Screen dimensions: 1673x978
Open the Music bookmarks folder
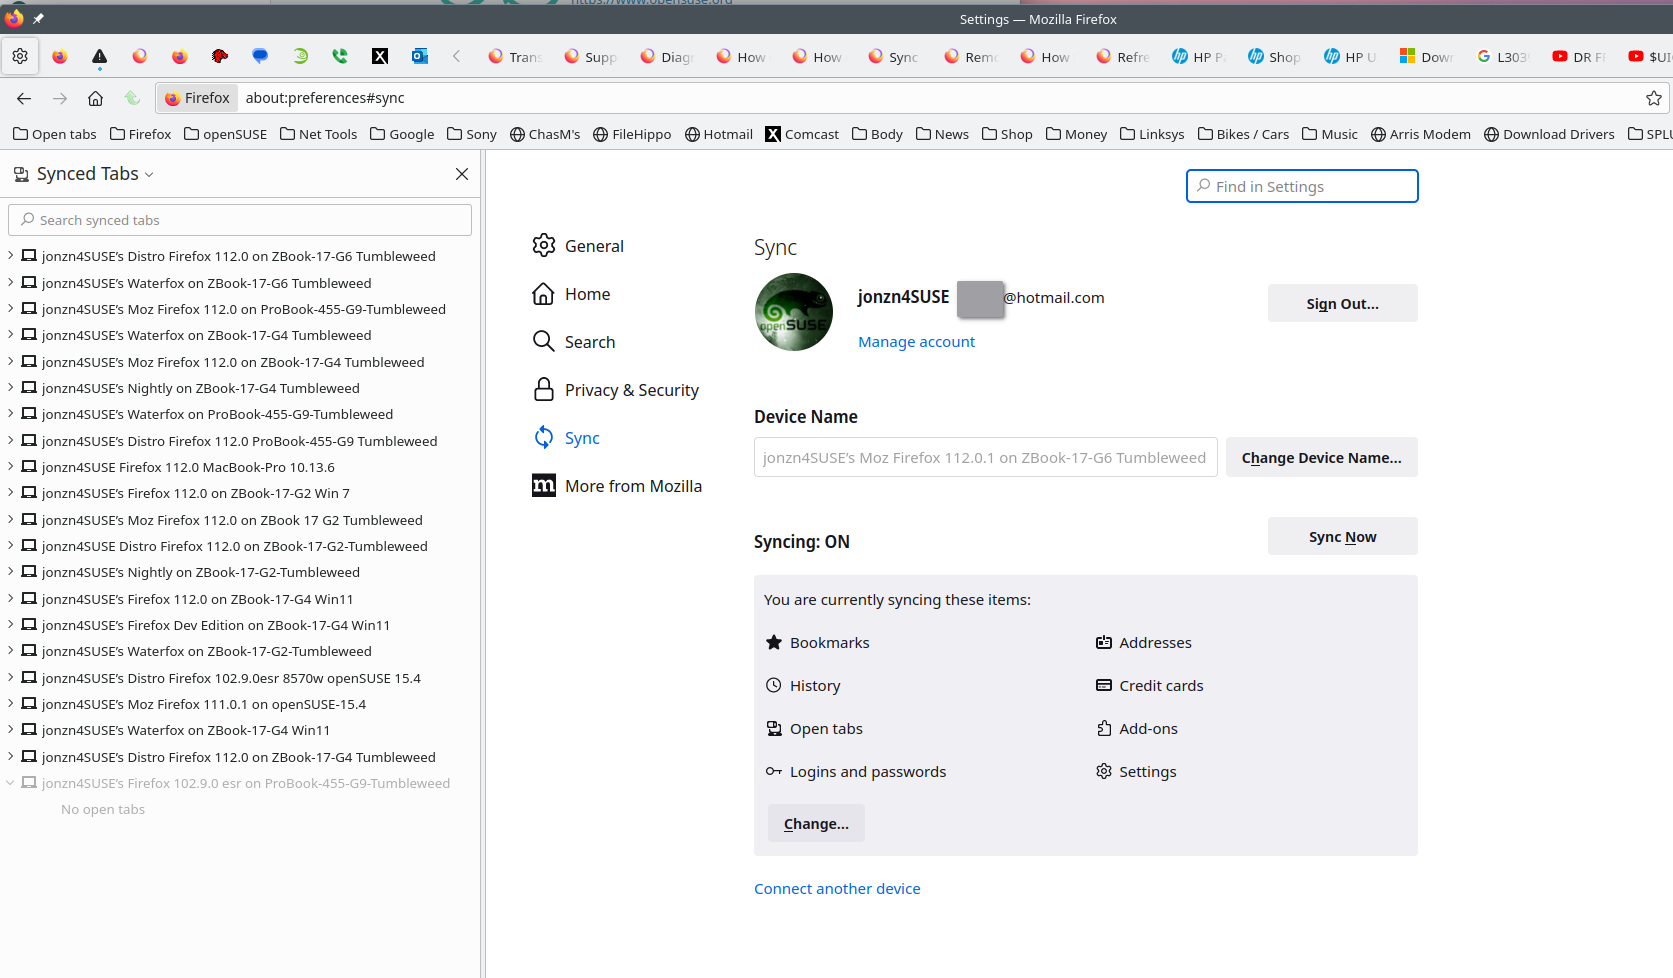tap(1330, 134)
